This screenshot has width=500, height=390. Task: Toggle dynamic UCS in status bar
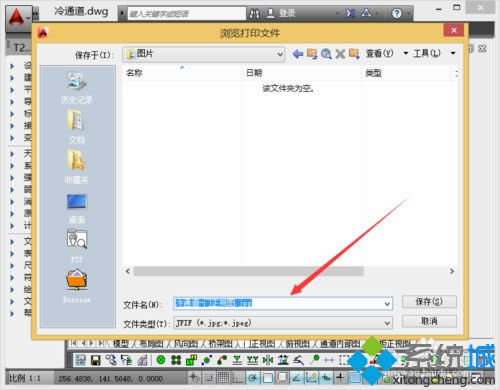311,378
